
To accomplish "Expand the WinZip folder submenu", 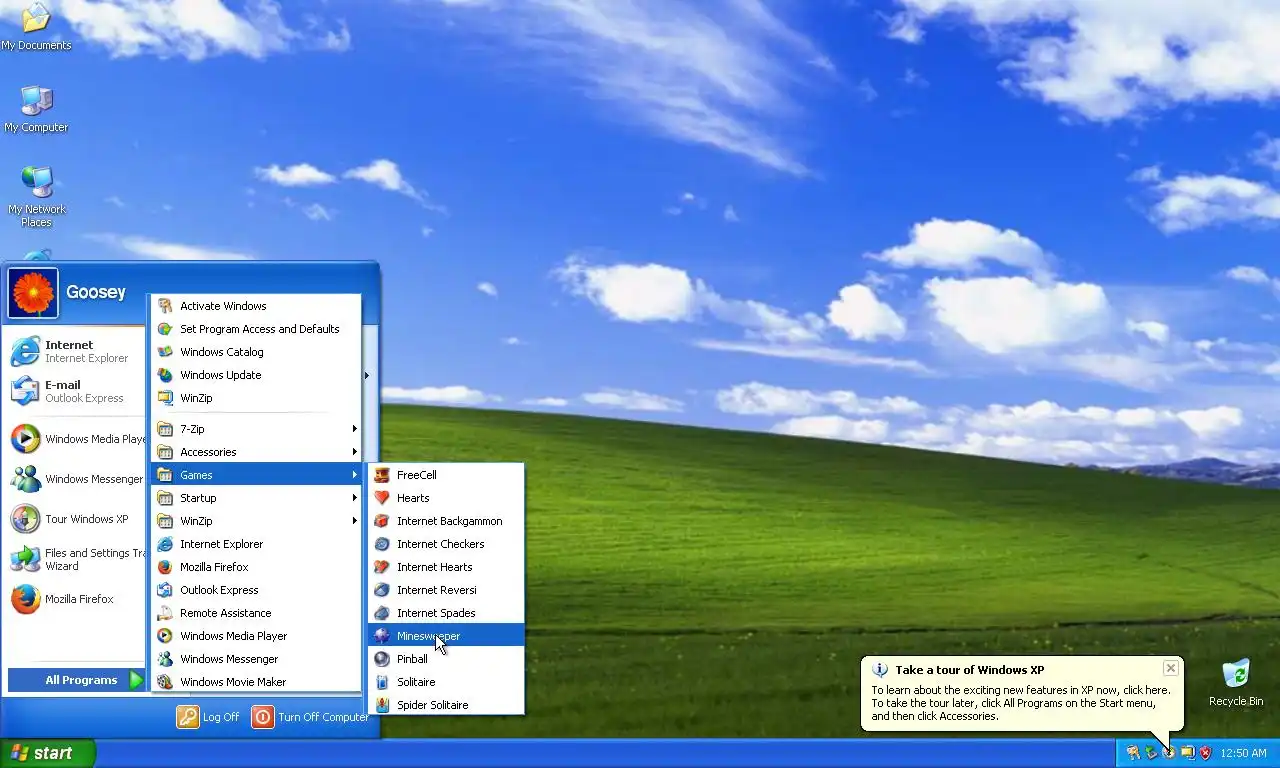I will tap(256, 521).
